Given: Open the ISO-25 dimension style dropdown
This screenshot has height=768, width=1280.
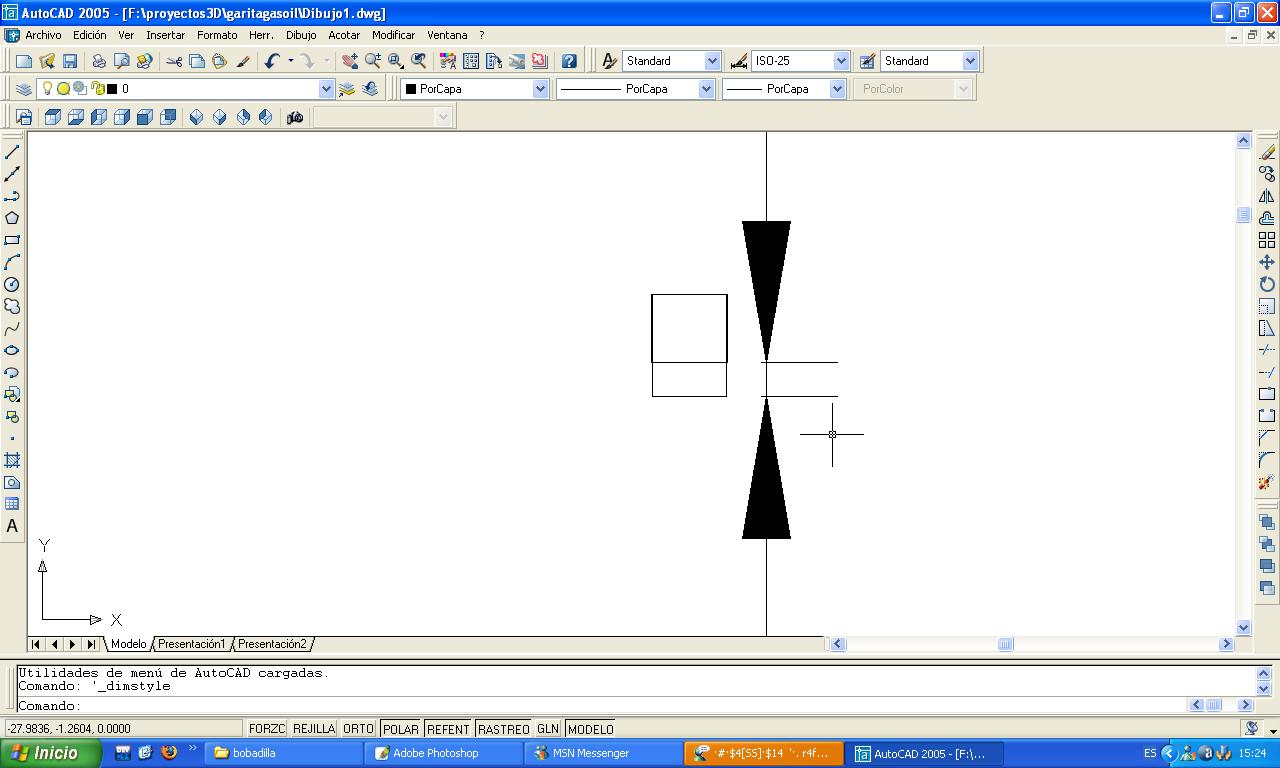Looking at the screenshot, I should [x=841, y=61].
